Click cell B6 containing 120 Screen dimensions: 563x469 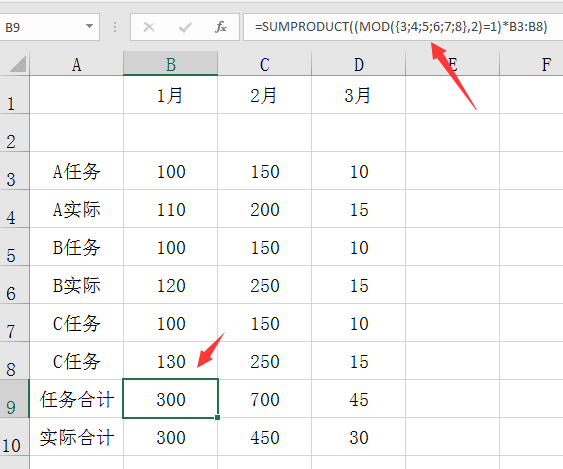171,285
